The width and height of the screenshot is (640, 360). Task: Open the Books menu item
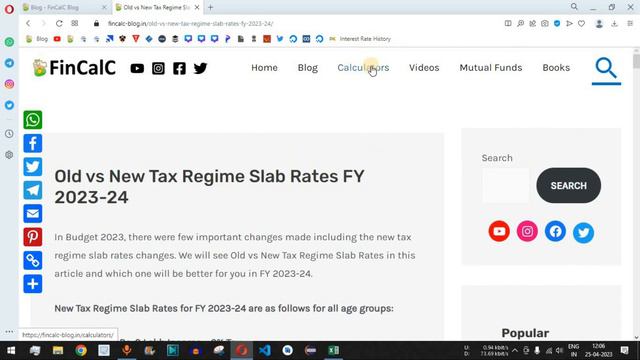556,68
